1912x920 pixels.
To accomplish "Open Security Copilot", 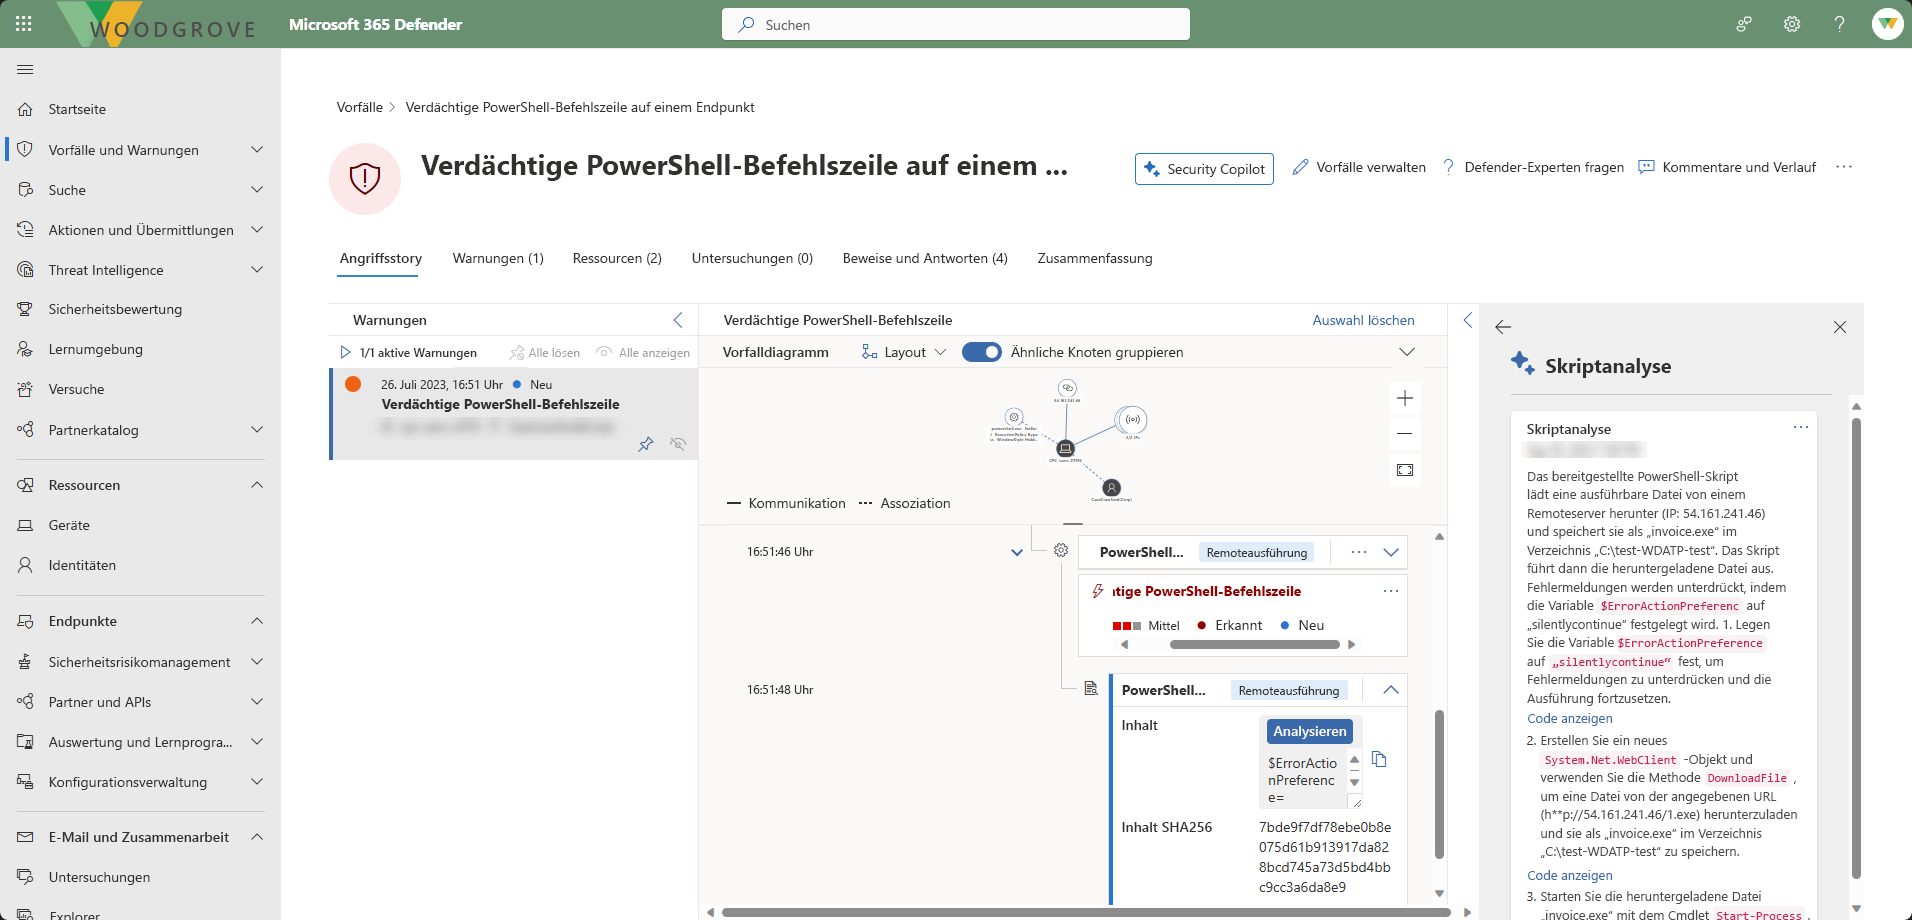I will pyautogui.click(x=1204, y=169).
